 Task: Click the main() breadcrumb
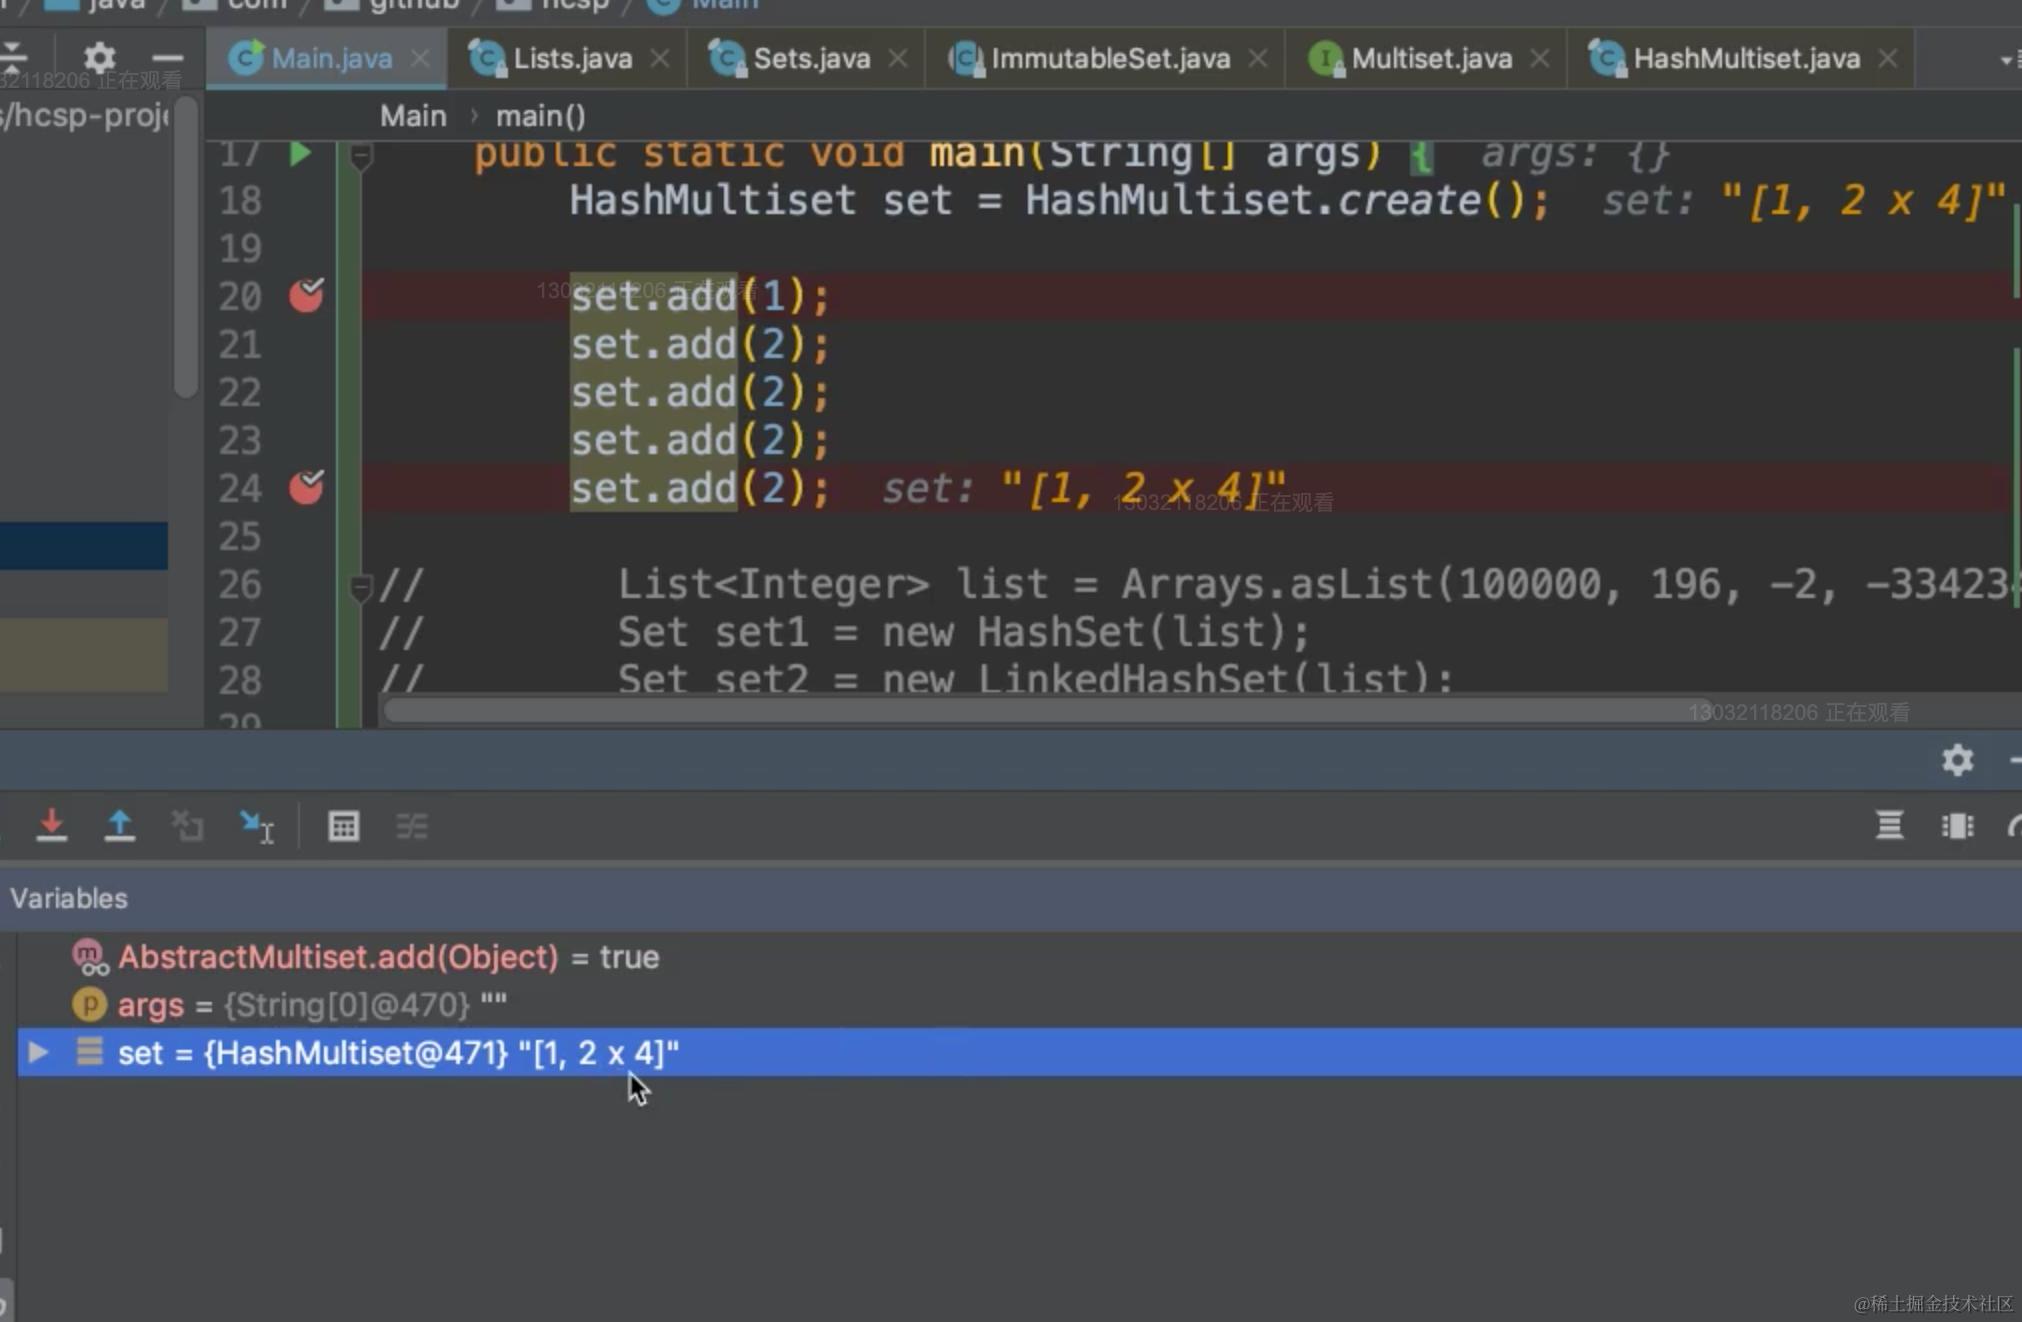(540, 116)
